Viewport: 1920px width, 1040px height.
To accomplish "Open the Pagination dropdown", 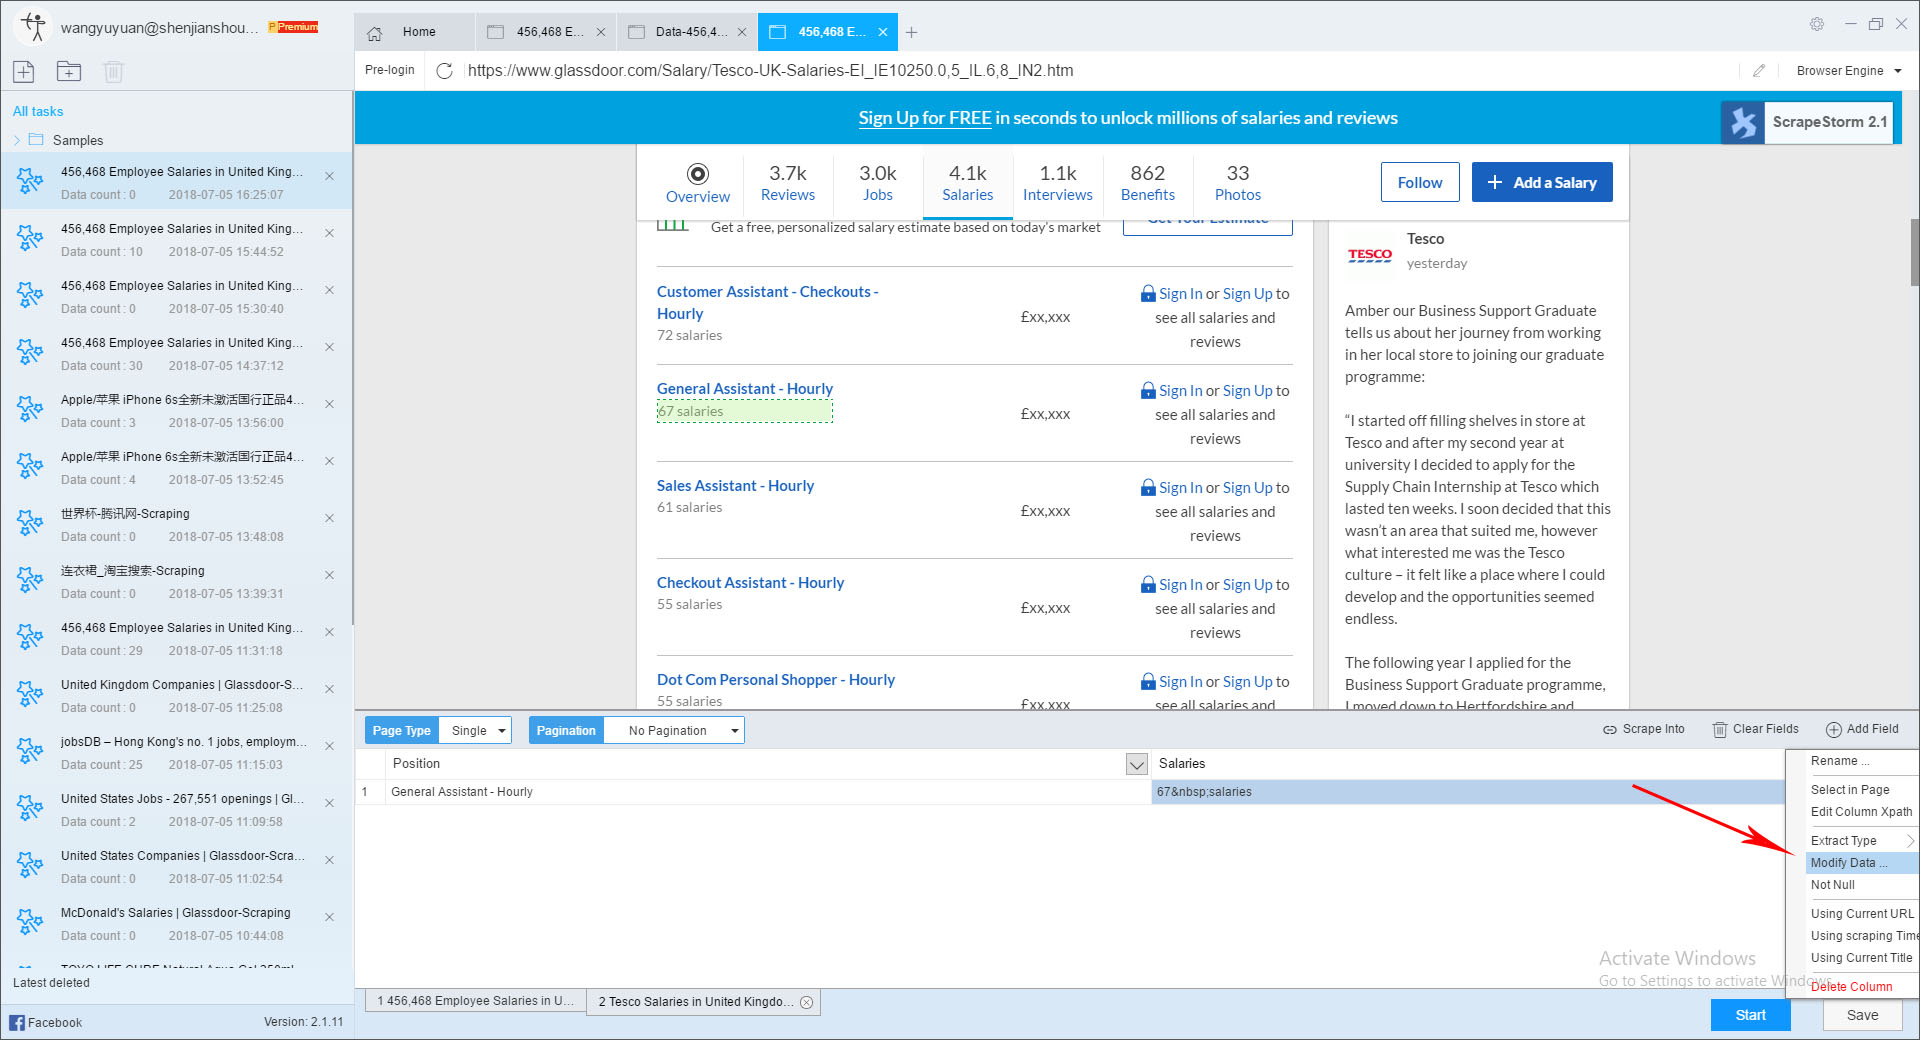I will point(674,731).
